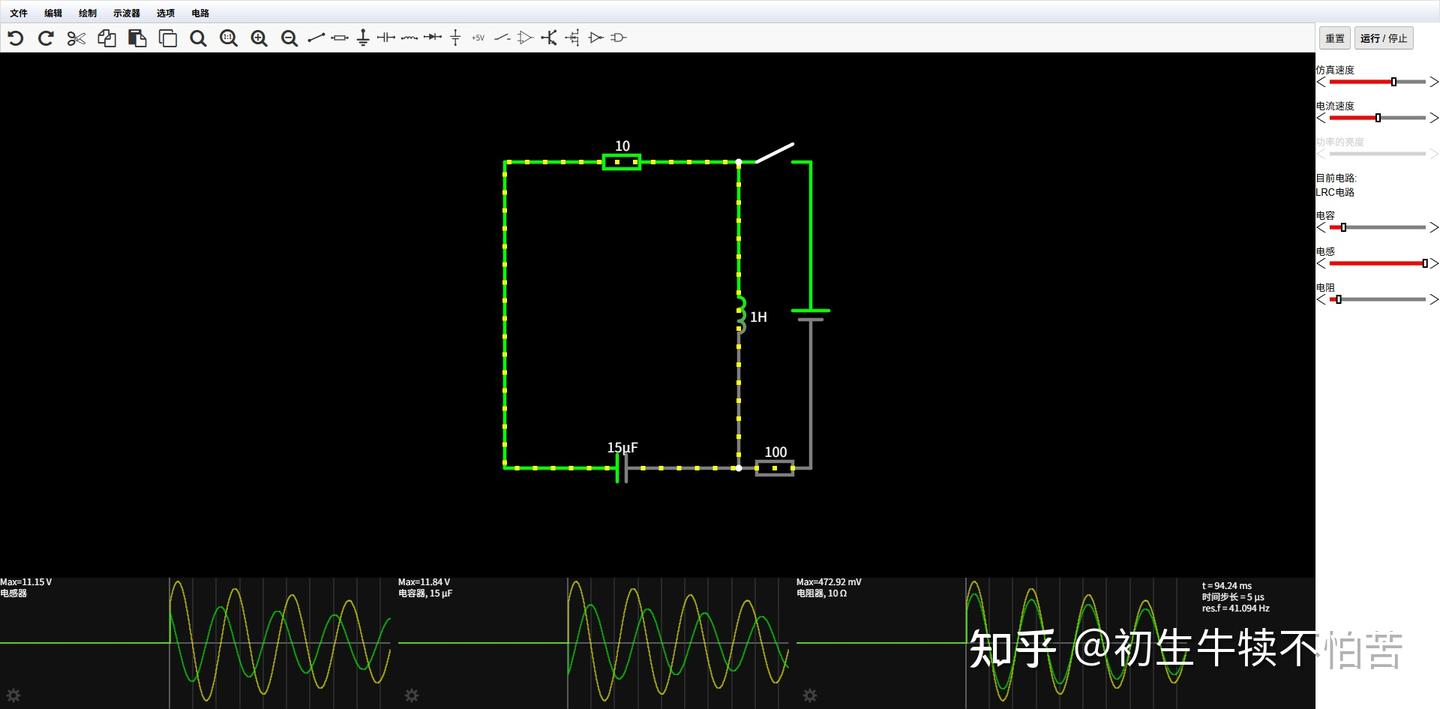This screenshot has height=709, width=1440.
Task: Reset zoom to 1:1
Action: [229, 38]
